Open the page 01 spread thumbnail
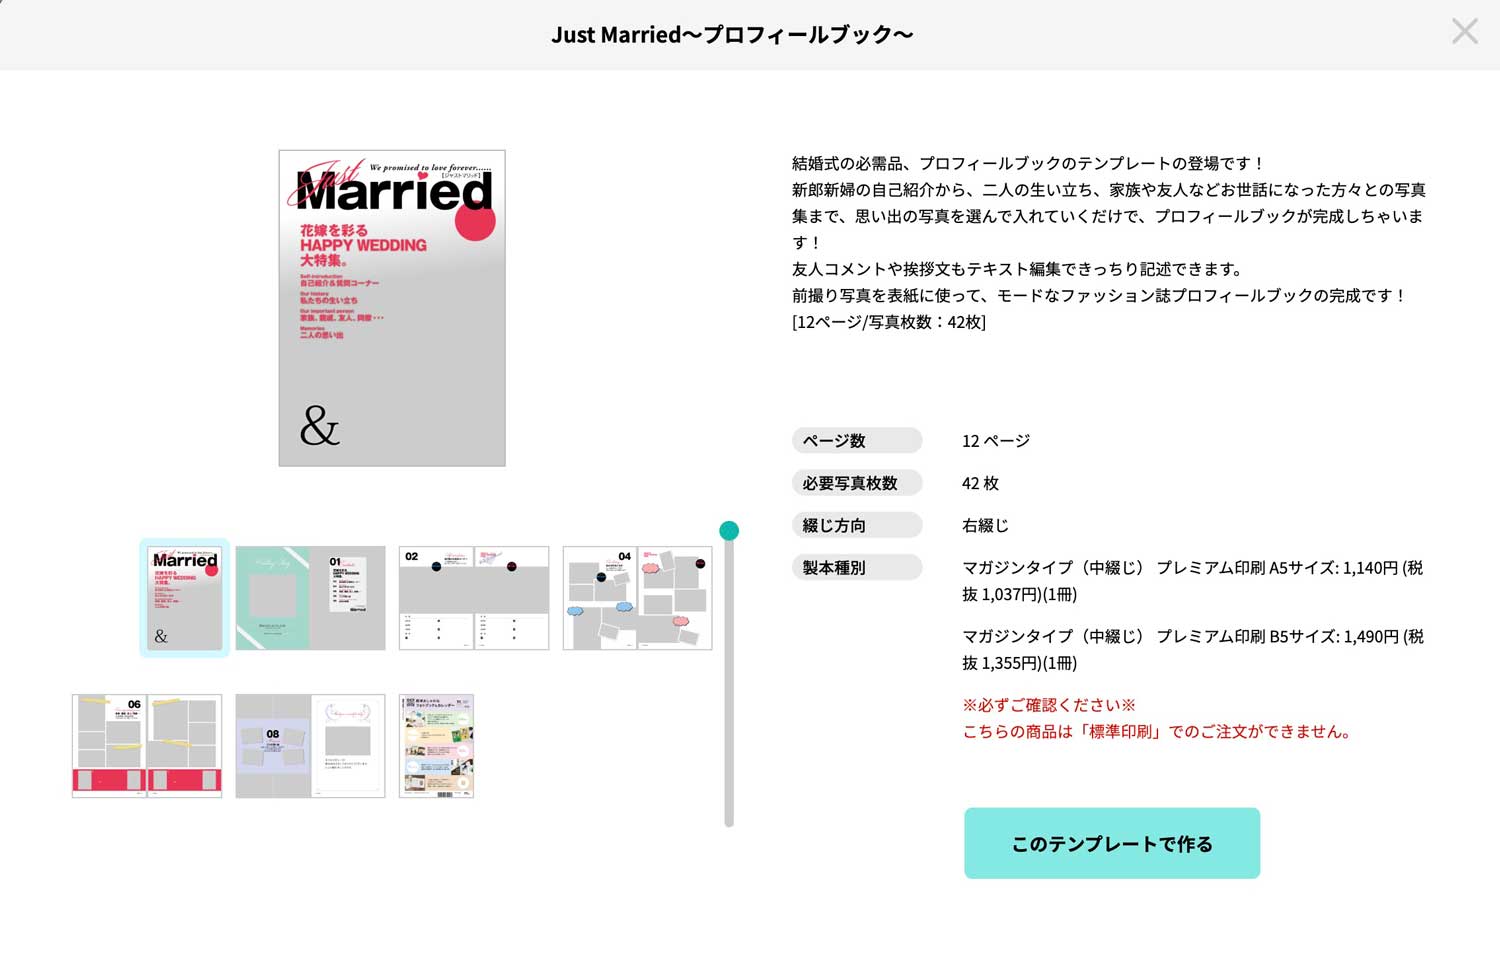 [x=310, y=598]
